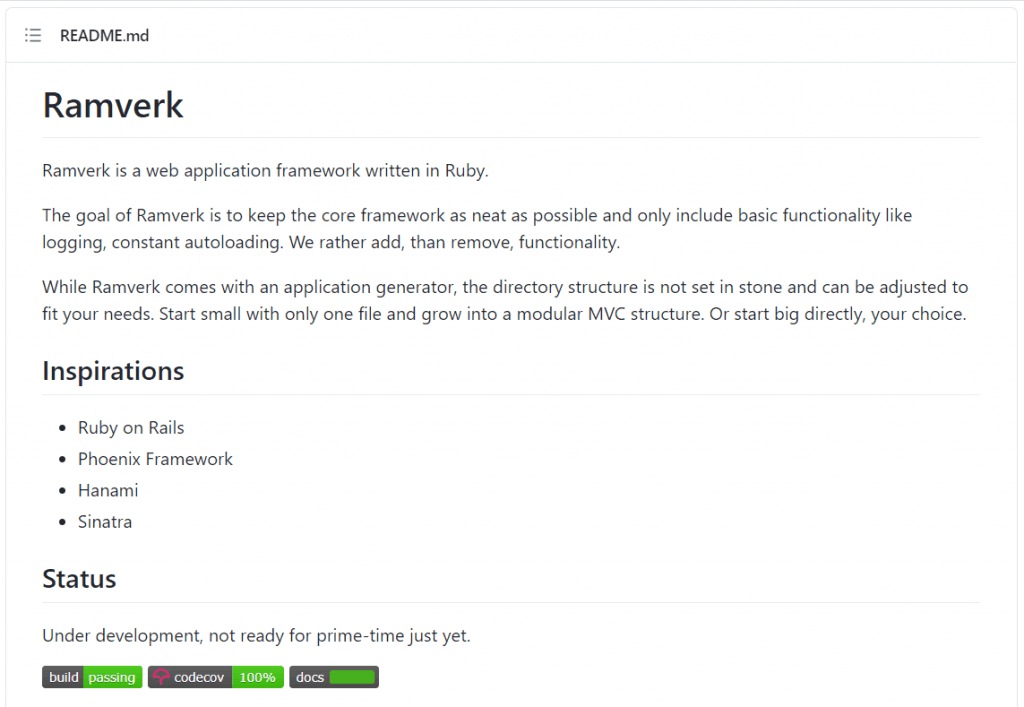
Task: Click the '100%' value on codecov badge
Action: [x=257, y=677]
